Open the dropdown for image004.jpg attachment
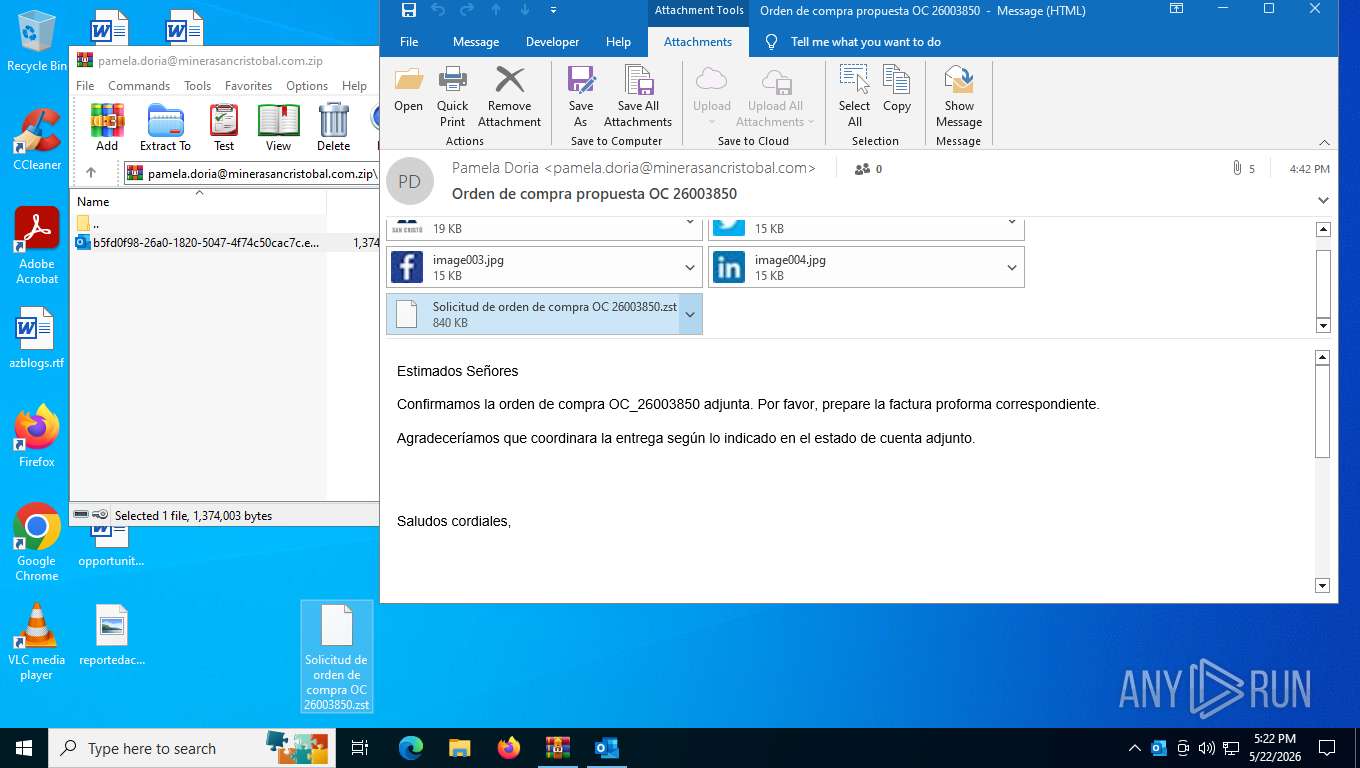The image size is (1360, 768). pyautogui.click(x=1012, y=267)
